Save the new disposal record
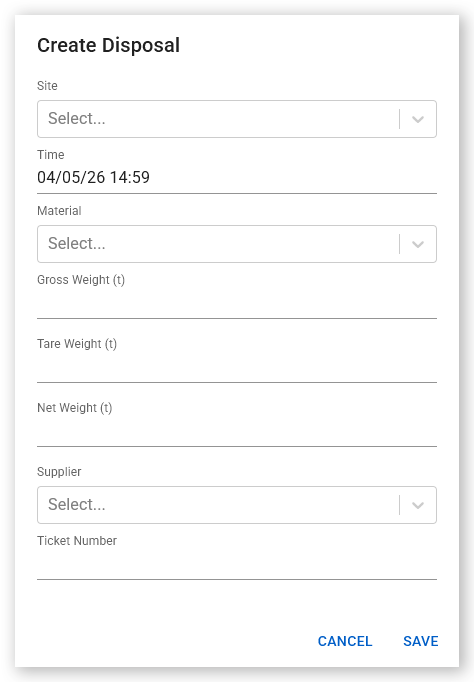Screen dimensions: 474x682 (x=421, y=641)
